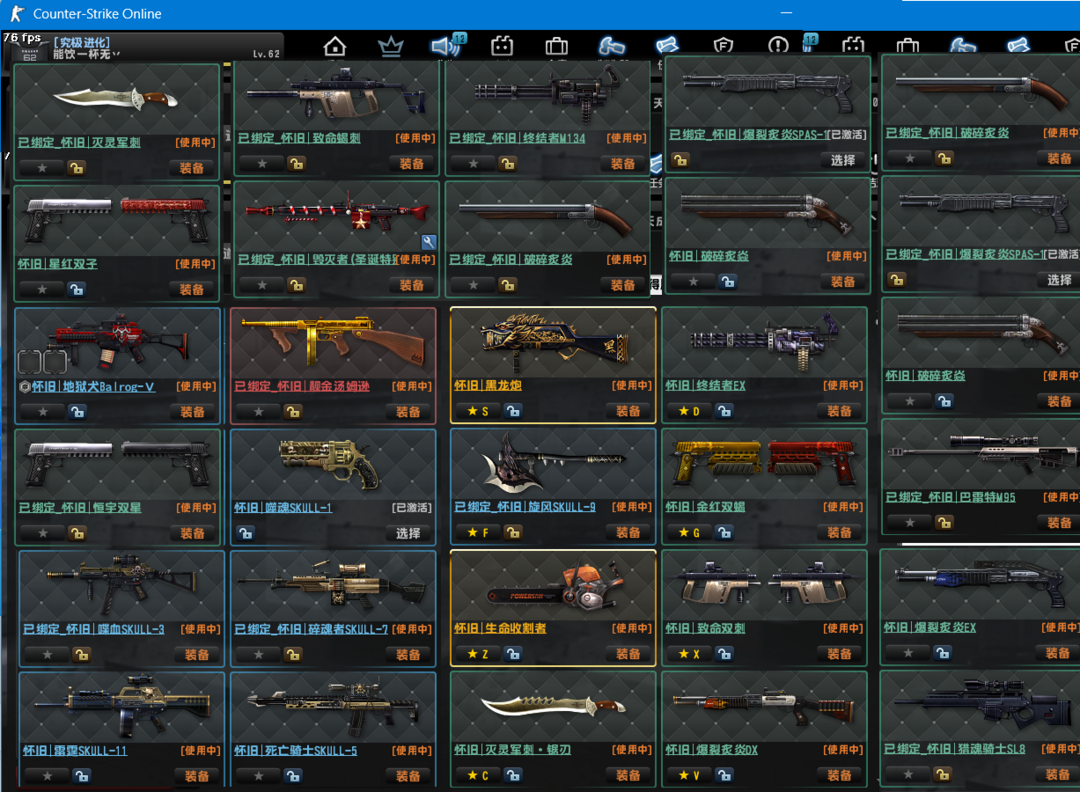1080x792 pixels.
Task: Open the home icon in top navigation
Action: click(335, 47)
